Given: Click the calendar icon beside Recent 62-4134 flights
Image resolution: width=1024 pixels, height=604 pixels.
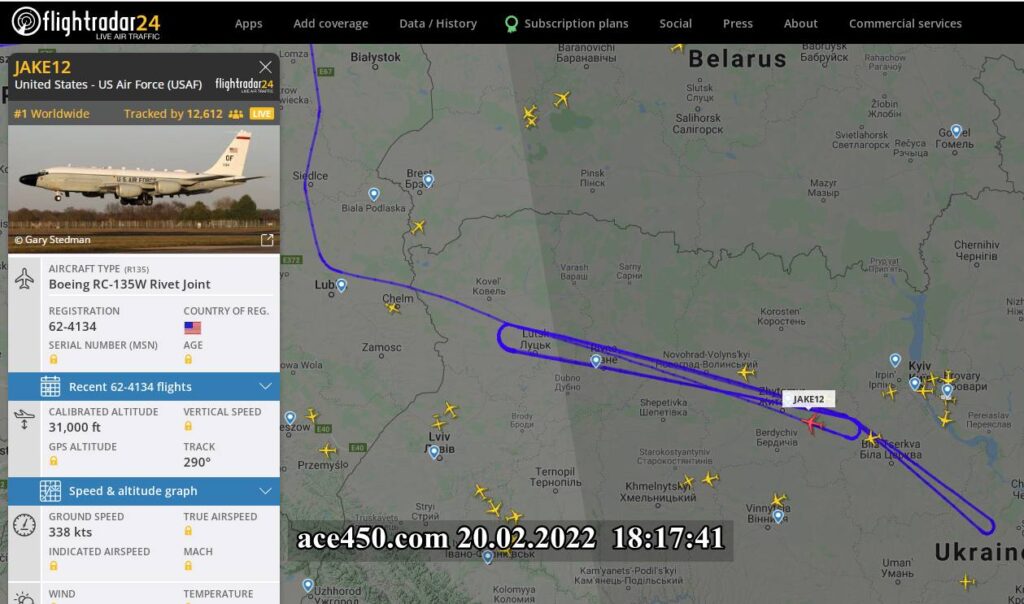Looking at the screenshot, I should click(50, 387).
